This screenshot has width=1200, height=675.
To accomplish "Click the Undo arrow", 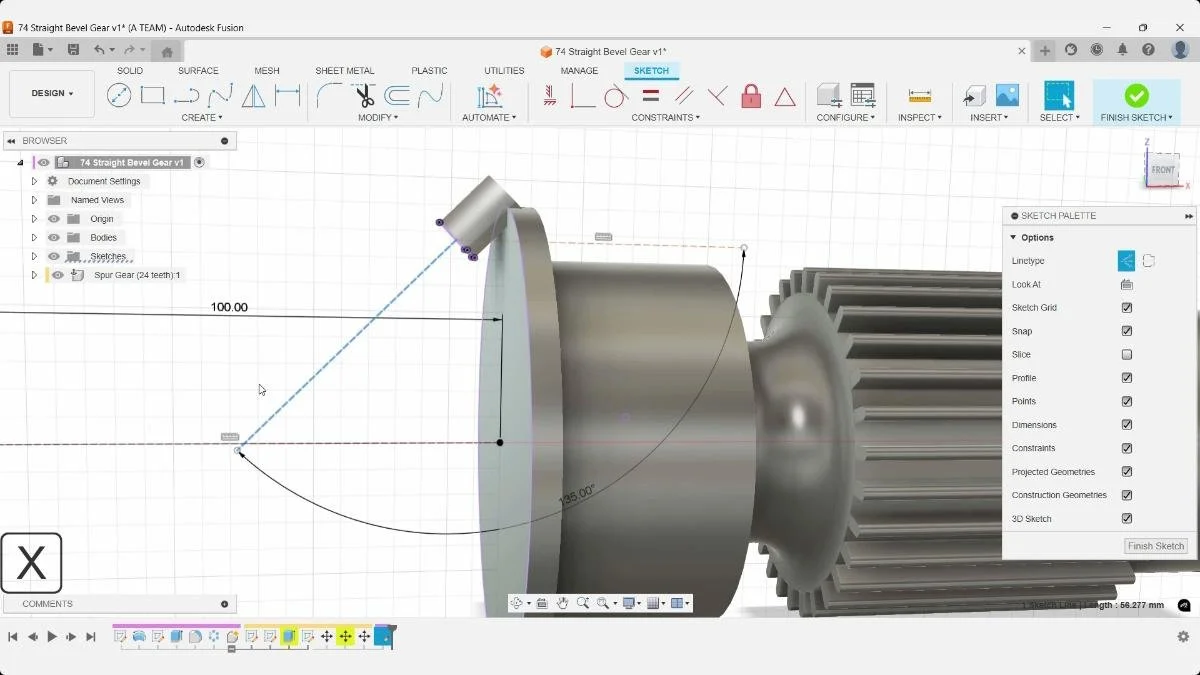I will click(99, 49).
